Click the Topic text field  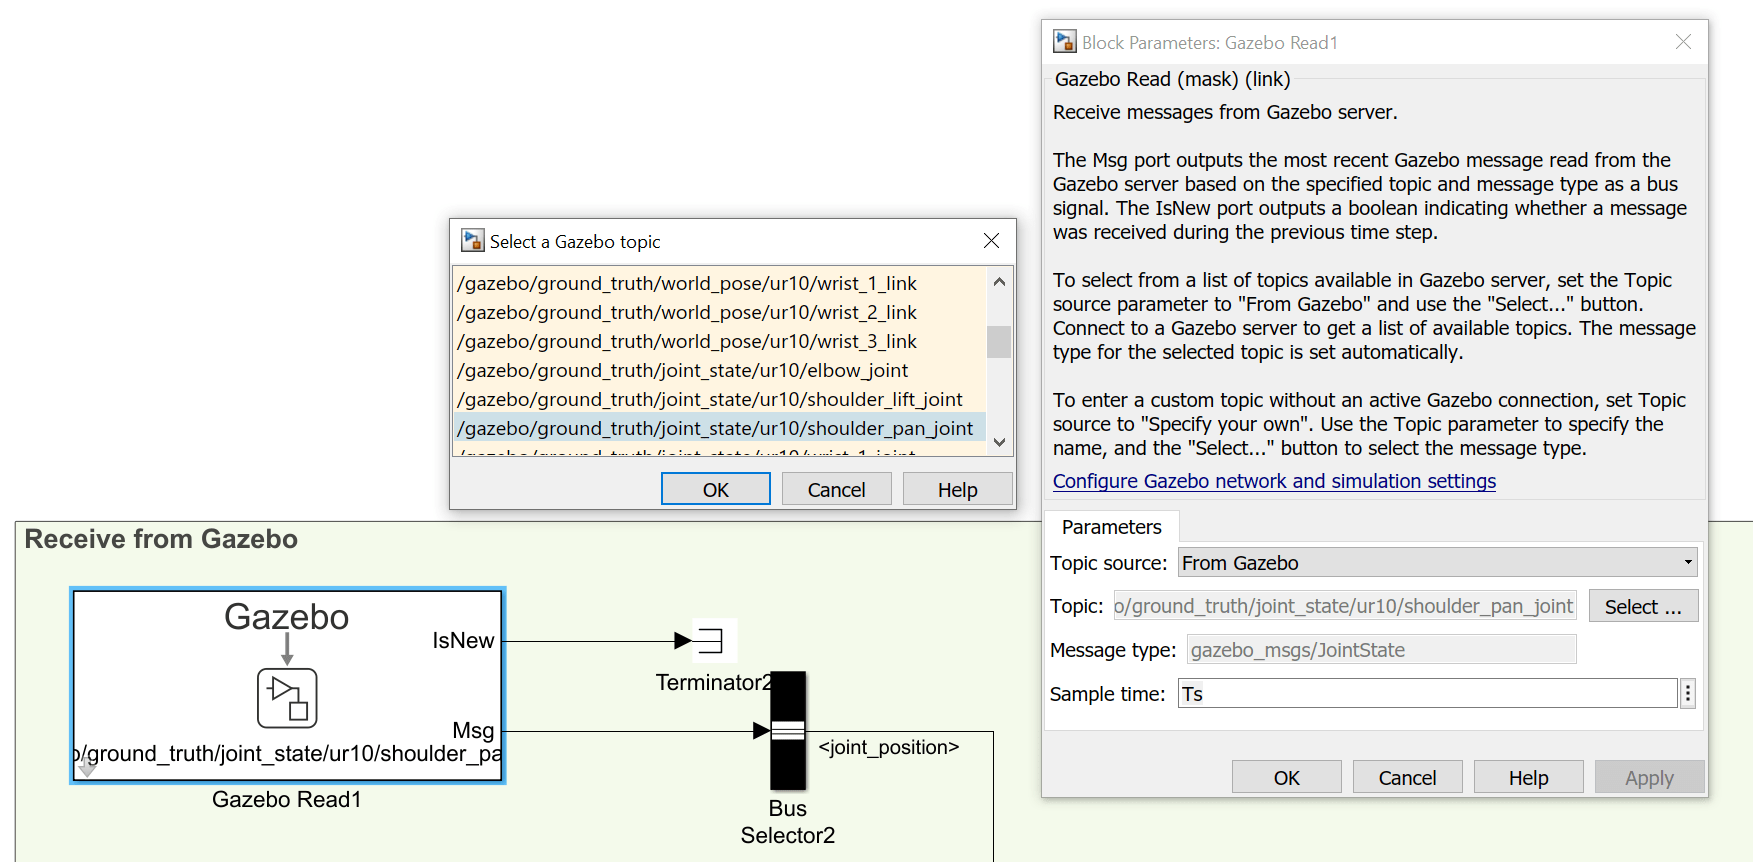coord(1345,606)
